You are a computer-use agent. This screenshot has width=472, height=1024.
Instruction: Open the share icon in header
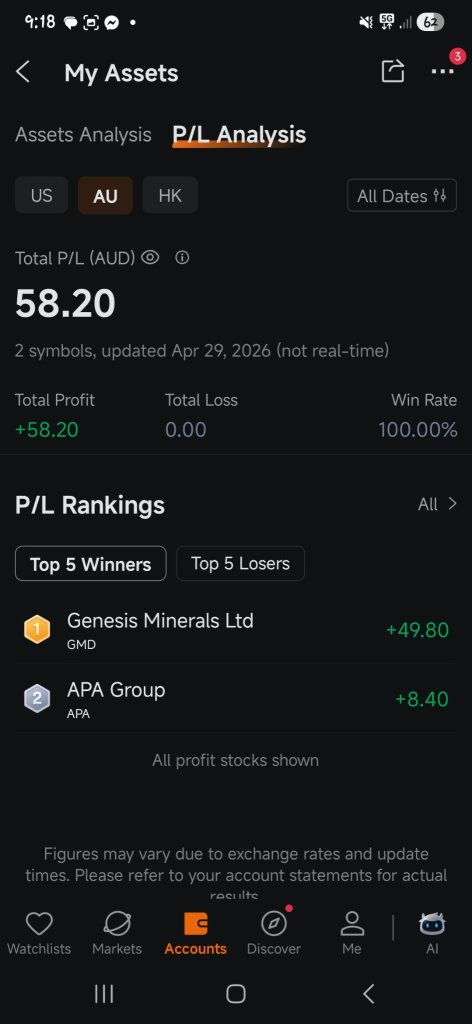point(392,71)
